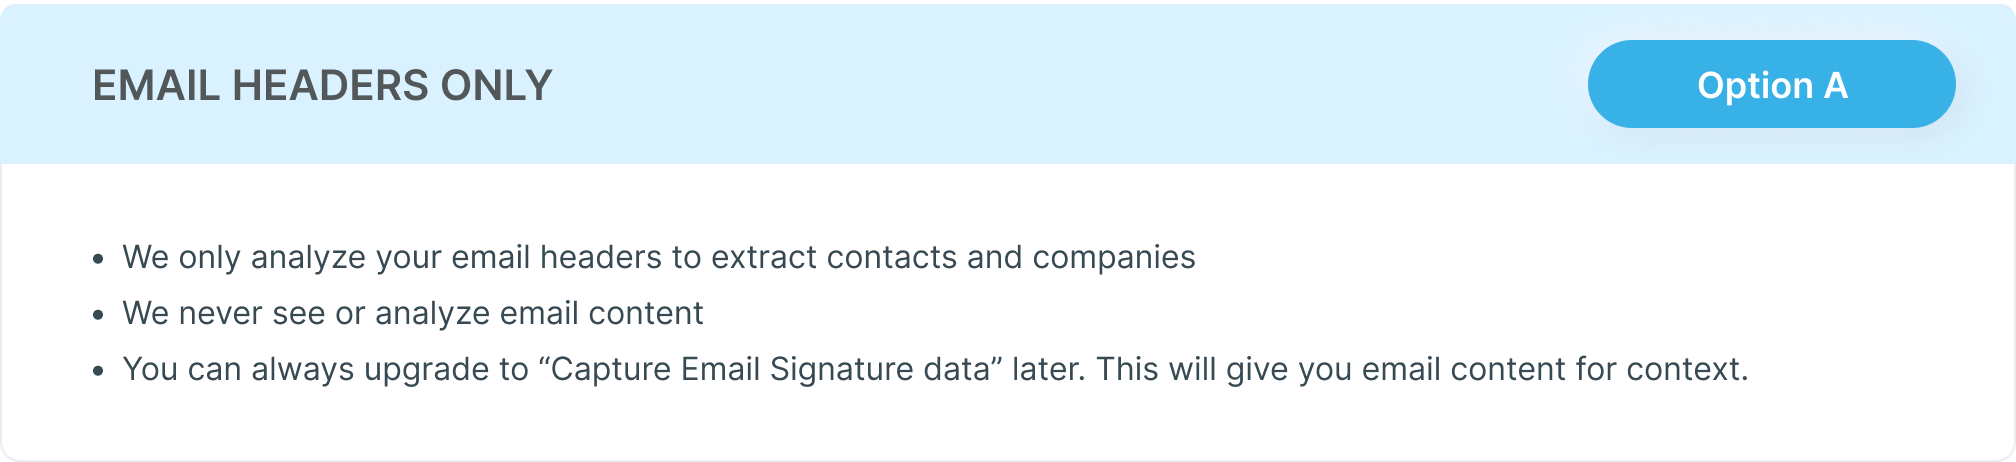Click the Option A button

click(x=1771, y=85)
